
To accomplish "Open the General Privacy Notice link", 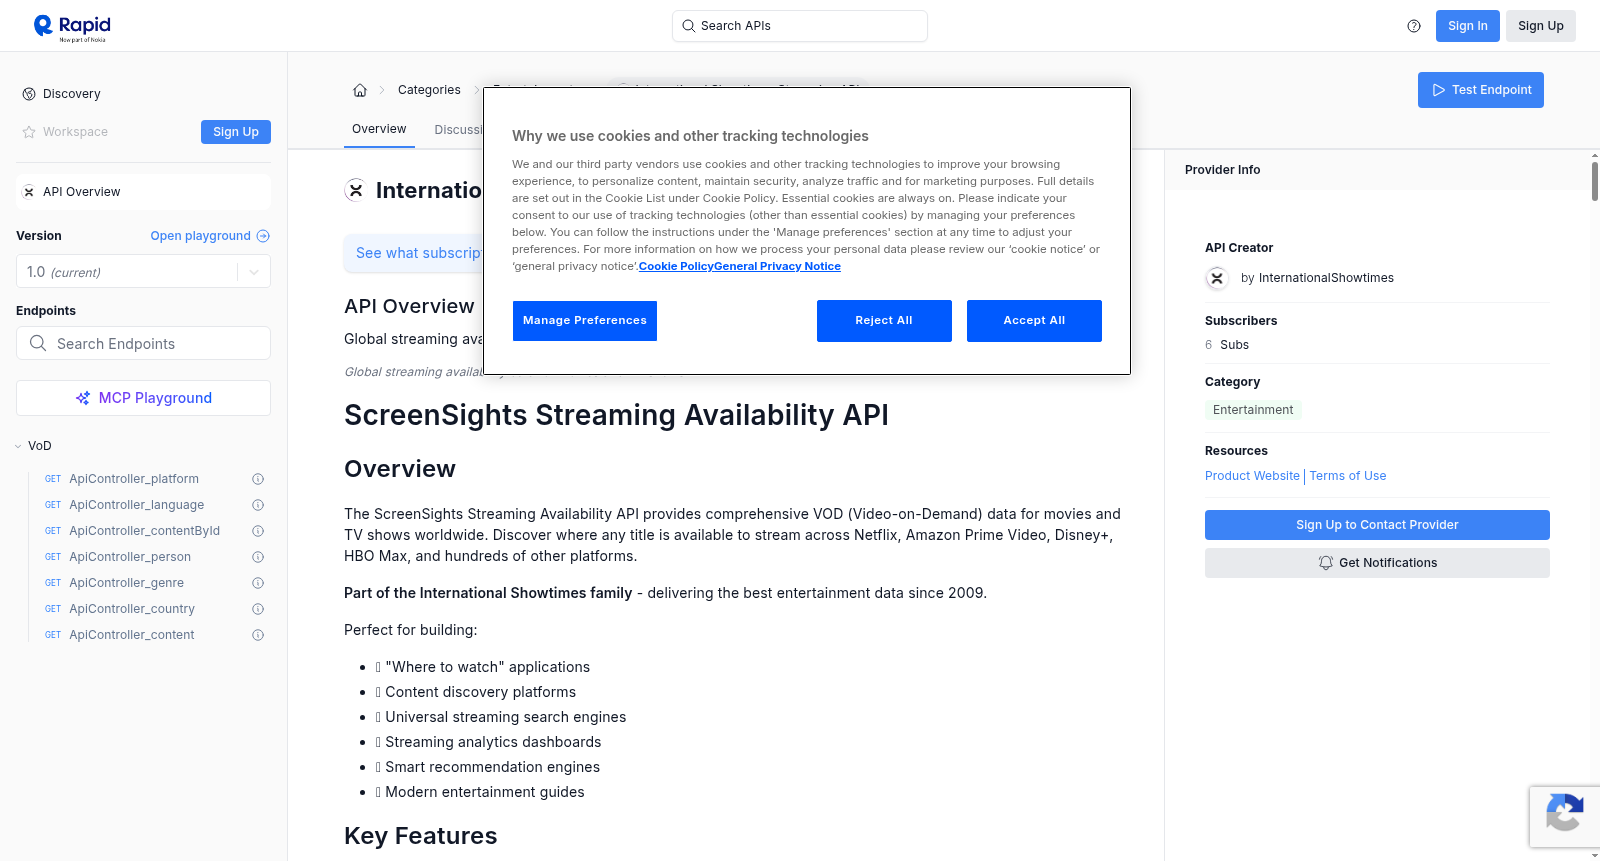I will tap(778, 266).
